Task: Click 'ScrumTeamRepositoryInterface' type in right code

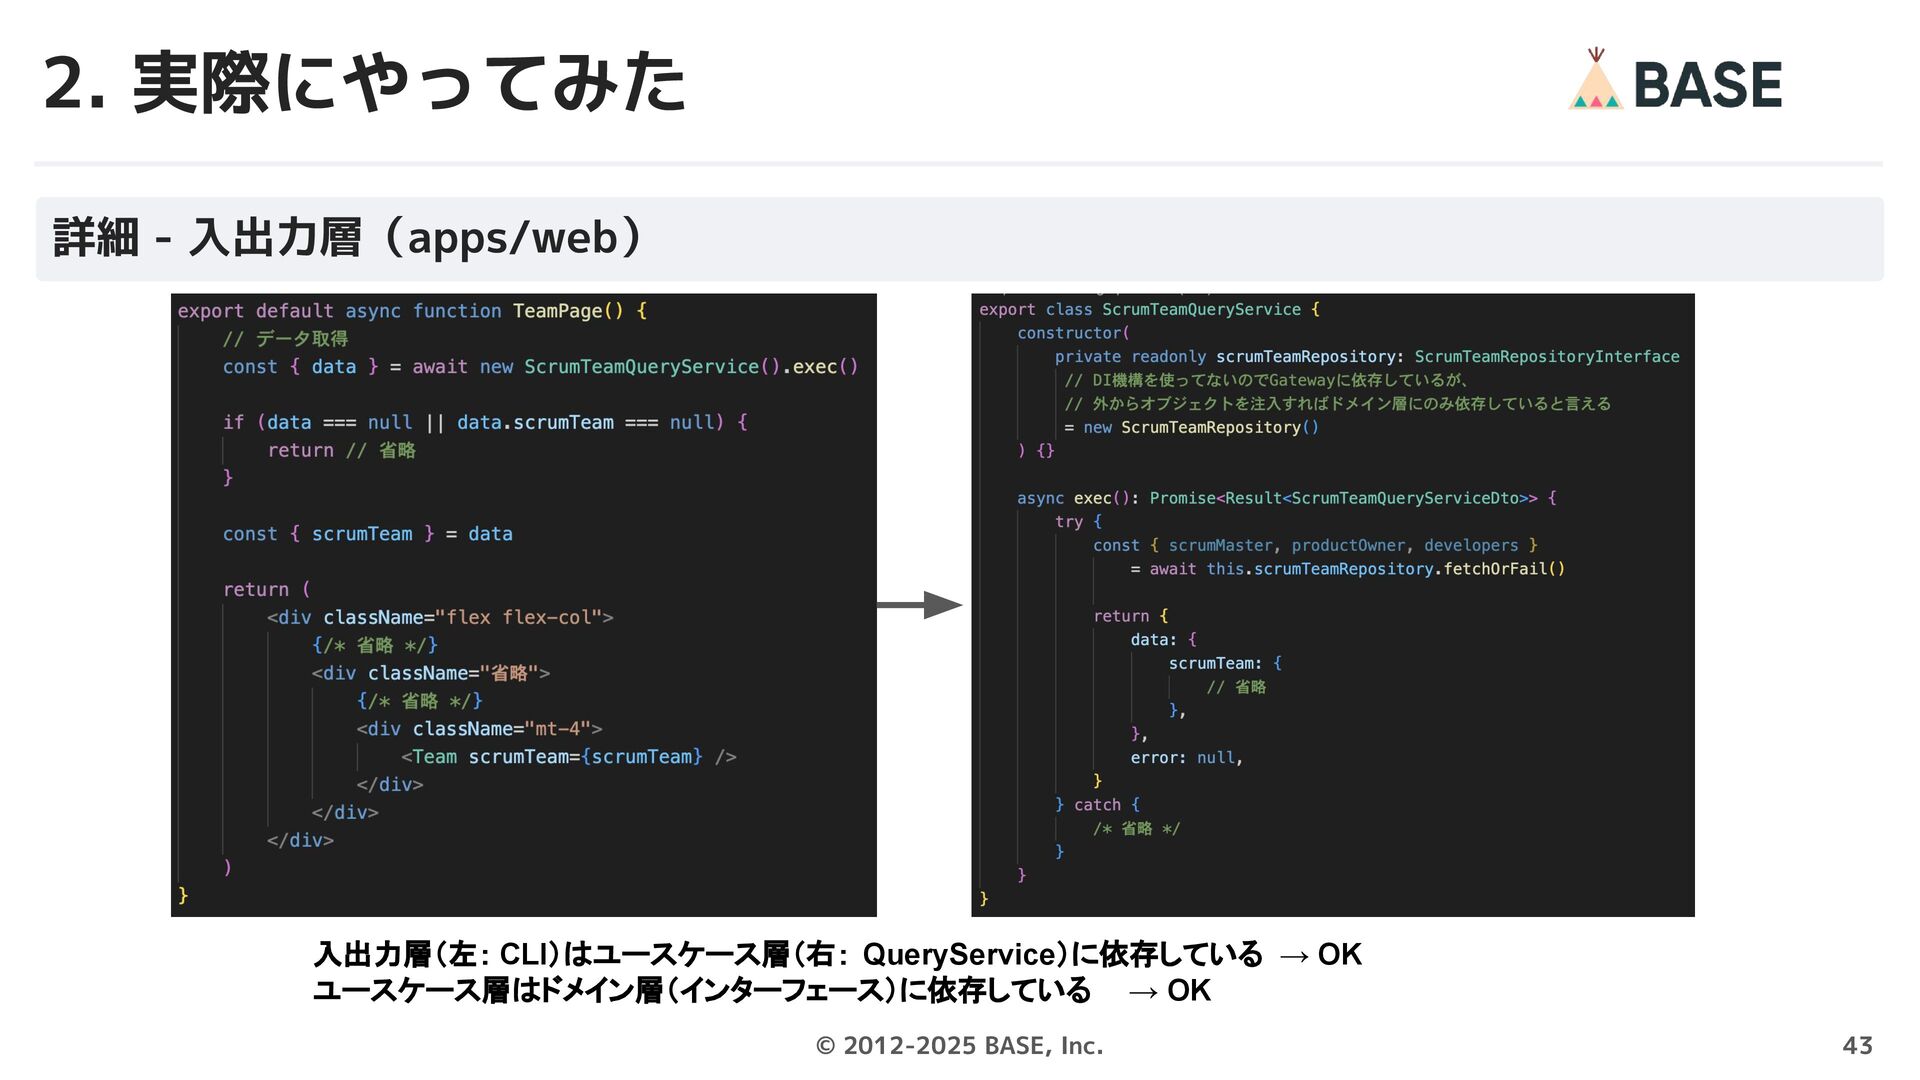Action: click(x=1546, y=357)
